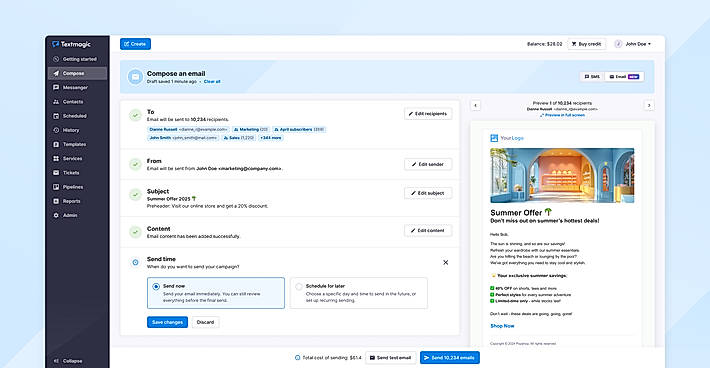Viewport: 710px width, 368px height.
Task: Click the Send time clock icon
Action: pyautogui.click(x=135, y=263)
